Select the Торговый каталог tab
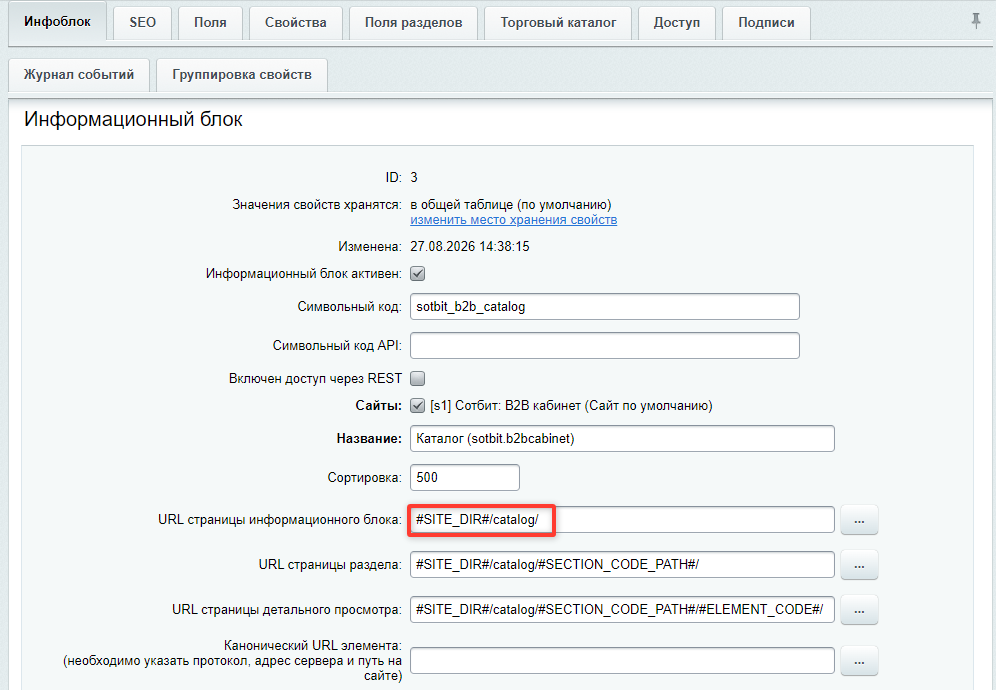The height and width of the screenshot is (690, 996). [558, 22]
